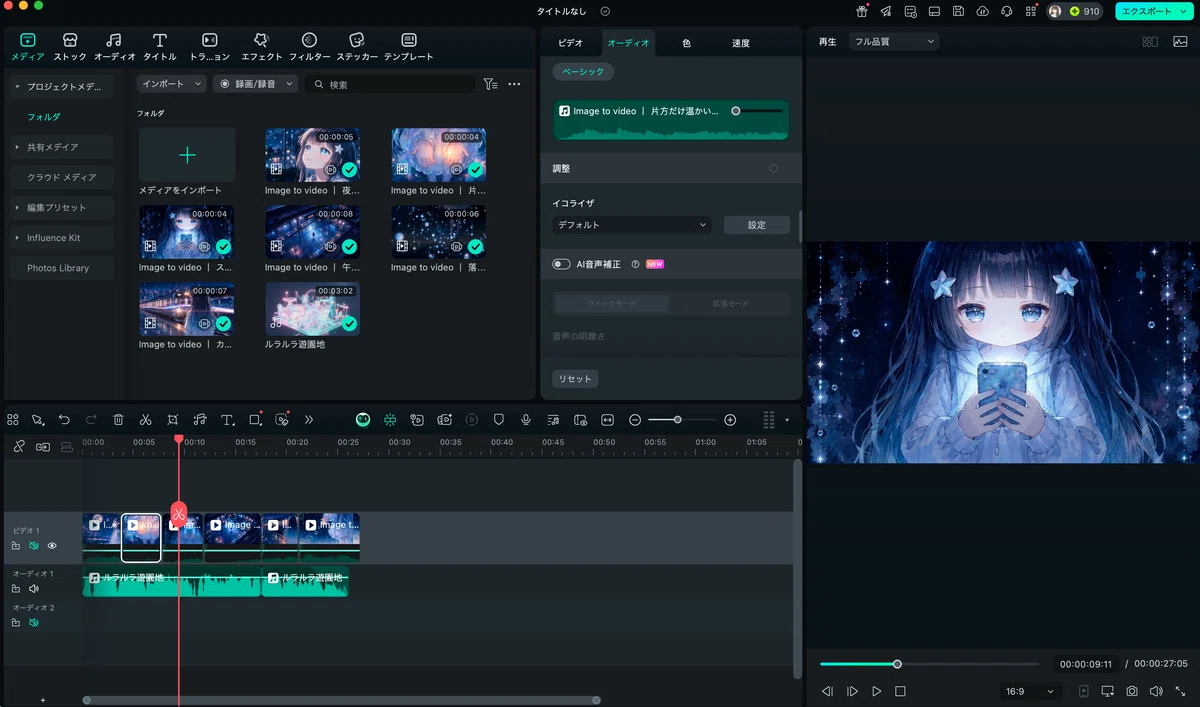Click the green AI copilot face icon
The width and height of the screenshot is (1200, 707).
click(x=363, y=420)
